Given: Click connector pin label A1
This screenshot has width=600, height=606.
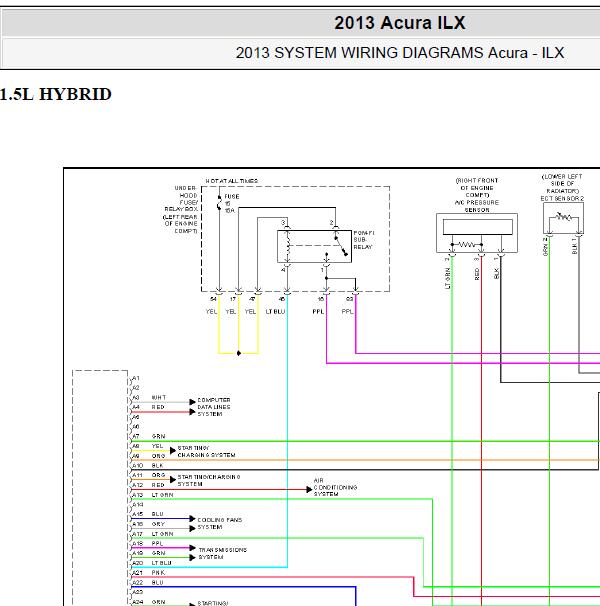Looking at the screenshot, I should [136, 378].
